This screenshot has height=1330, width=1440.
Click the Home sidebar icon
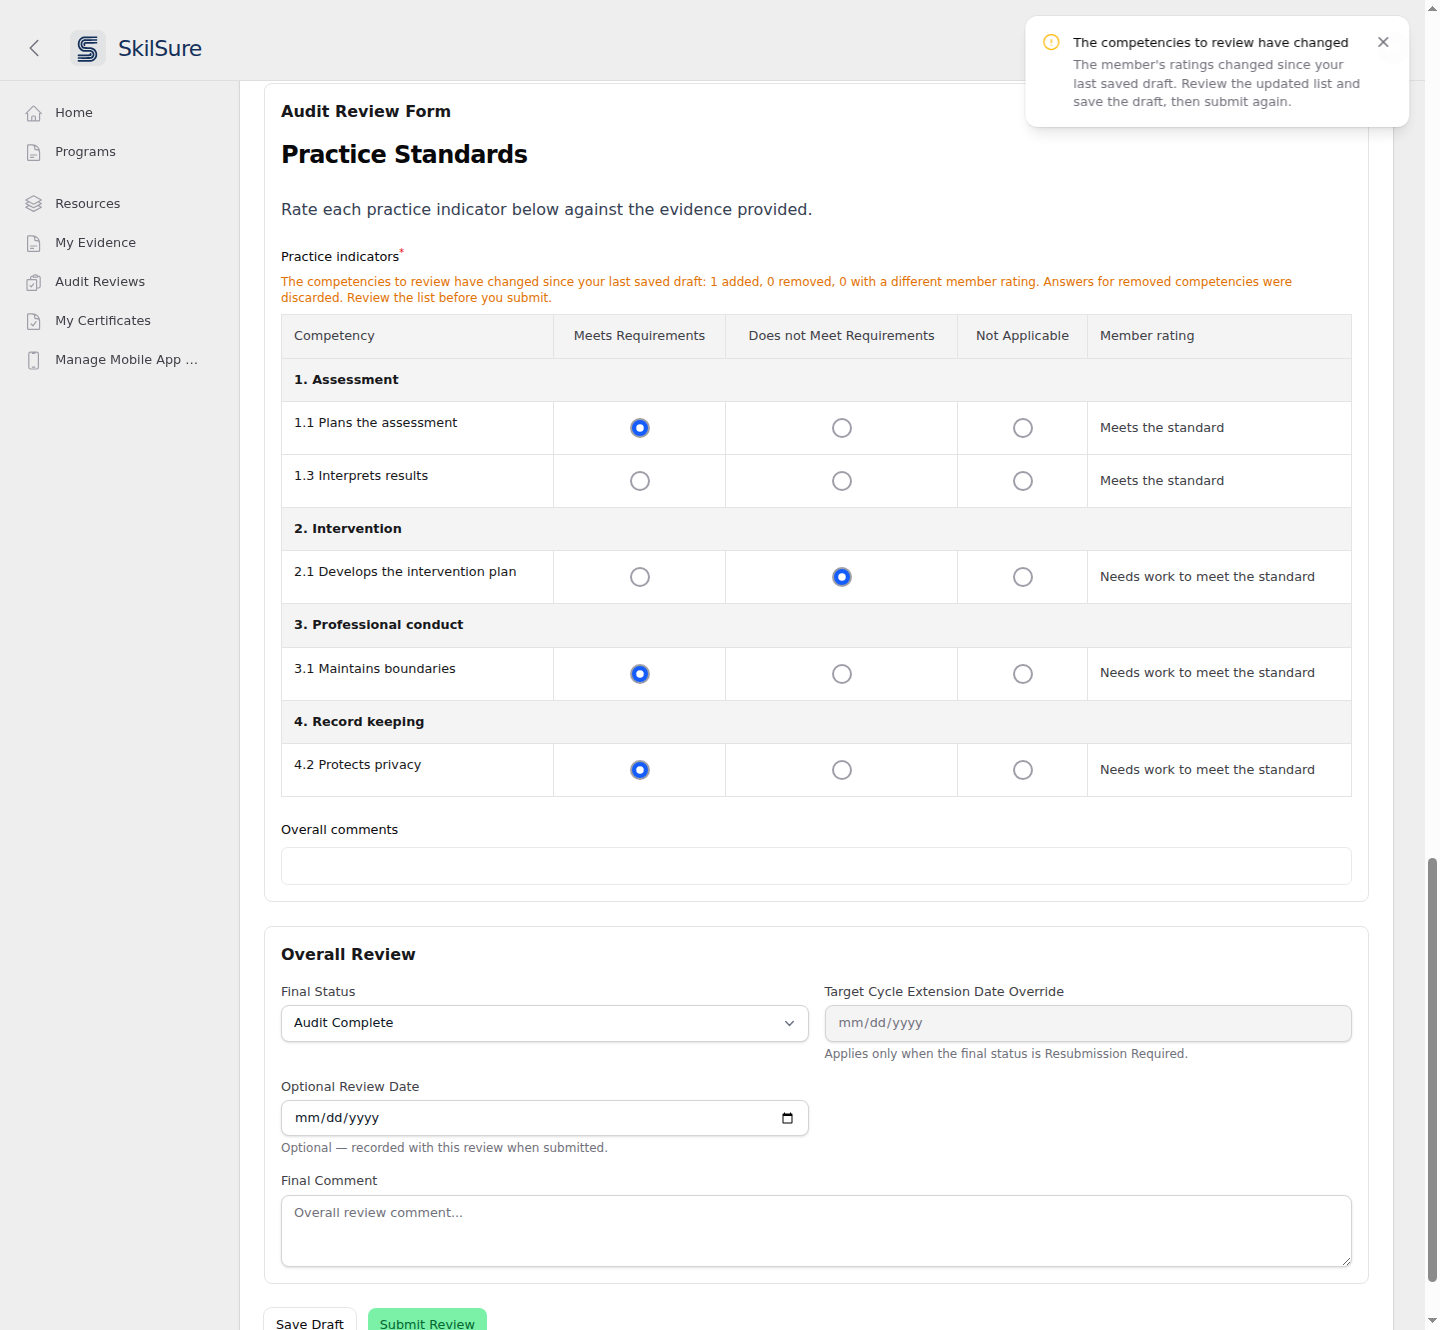[x=34, y=113]
